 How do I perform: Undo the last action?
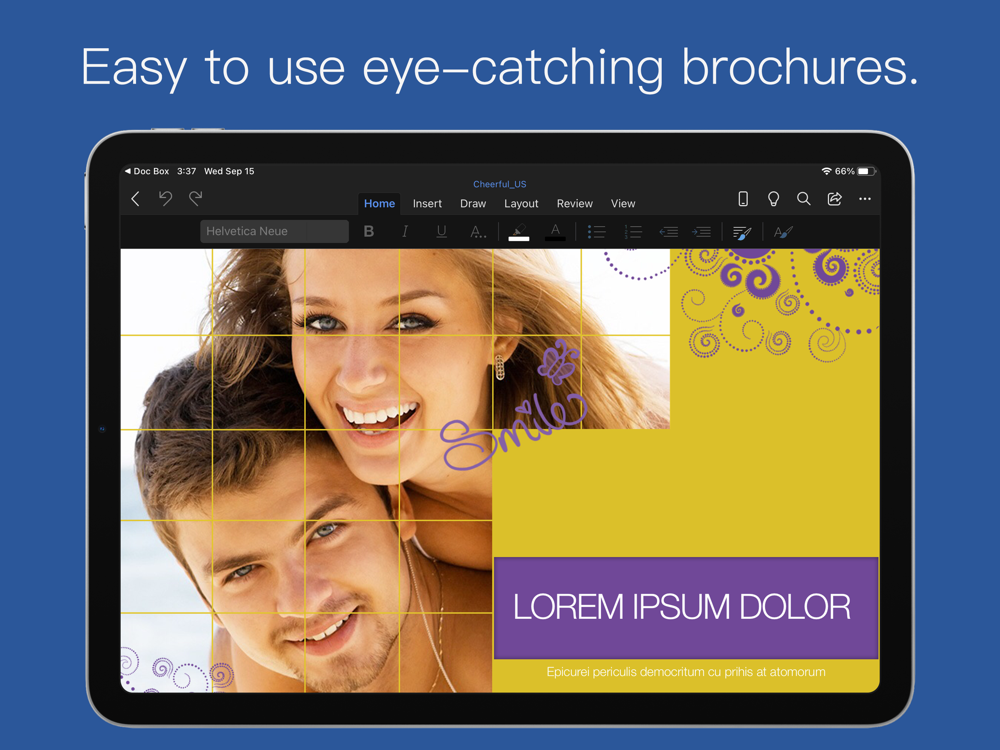click(x=165, y=199)
